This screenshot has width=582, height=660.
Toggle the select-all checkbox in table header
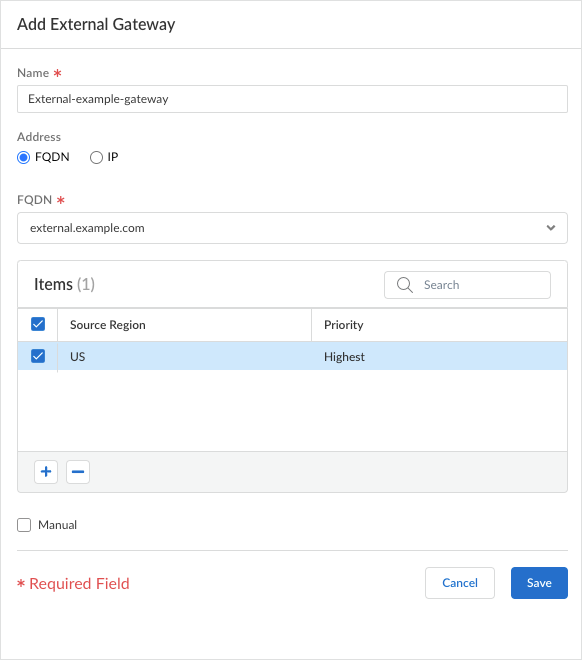coord(38,324)
